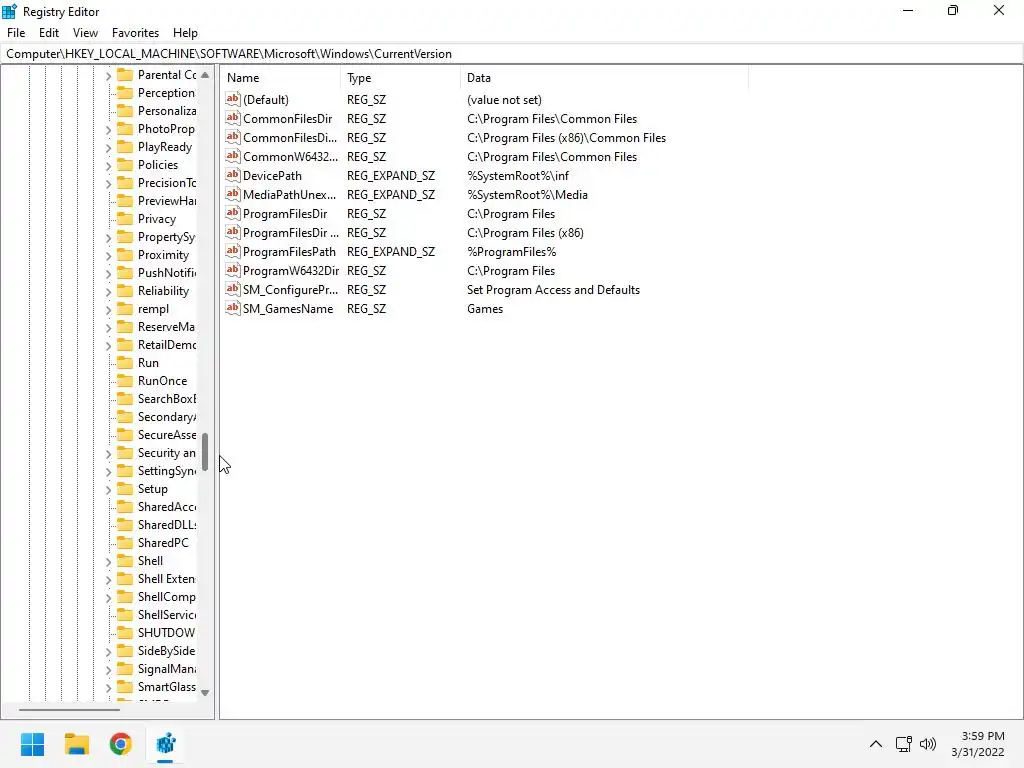Select the Proximity tree key

click(163, 255)
